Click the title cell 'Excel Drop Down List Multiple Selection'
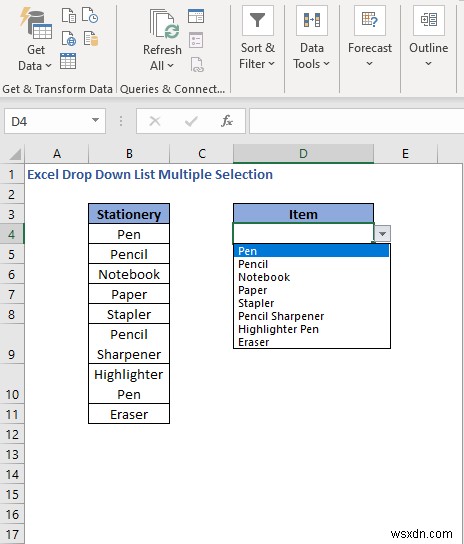This screenshot has height=544, width=464. pos(150,174)
